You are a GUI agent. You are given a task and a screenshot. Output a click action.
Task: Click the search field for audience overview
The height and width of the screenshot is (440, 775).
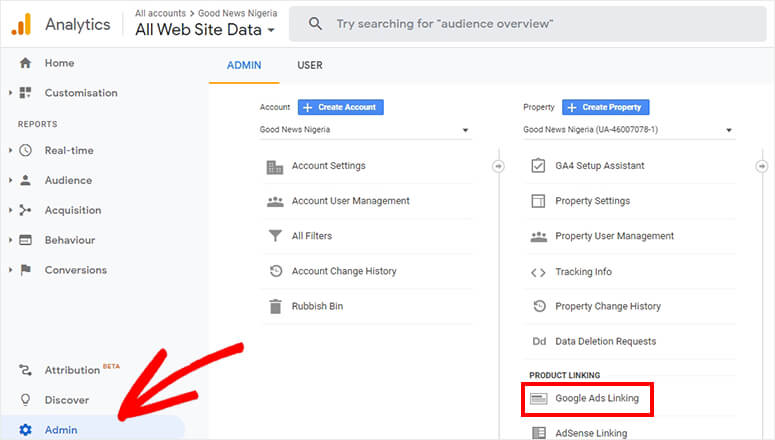coord(528,24)
